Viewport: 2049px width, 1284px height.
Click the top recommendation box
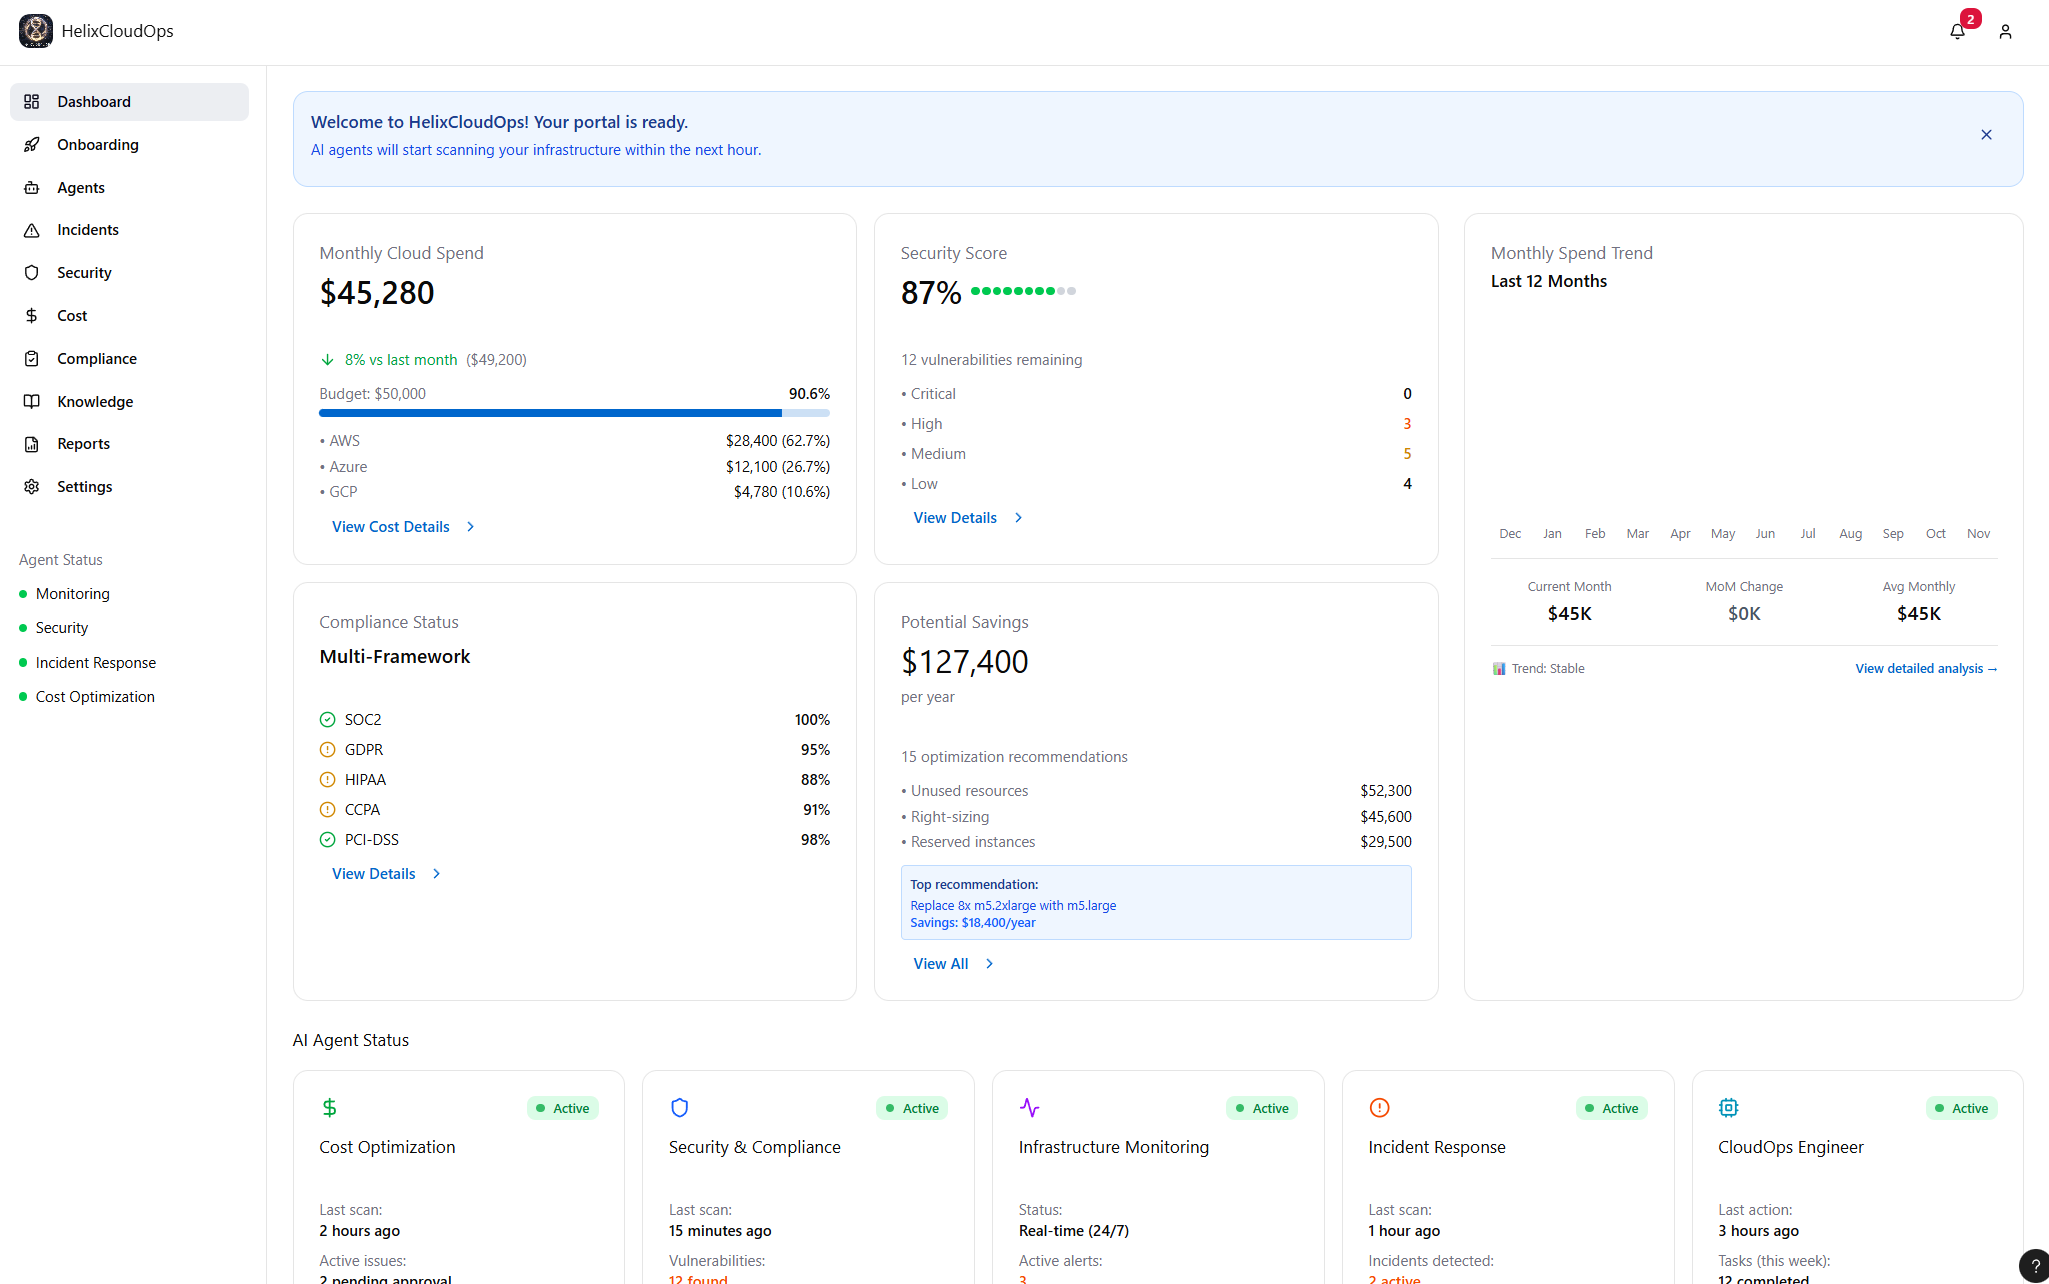pyautogui.click(x=1155, y=903)
